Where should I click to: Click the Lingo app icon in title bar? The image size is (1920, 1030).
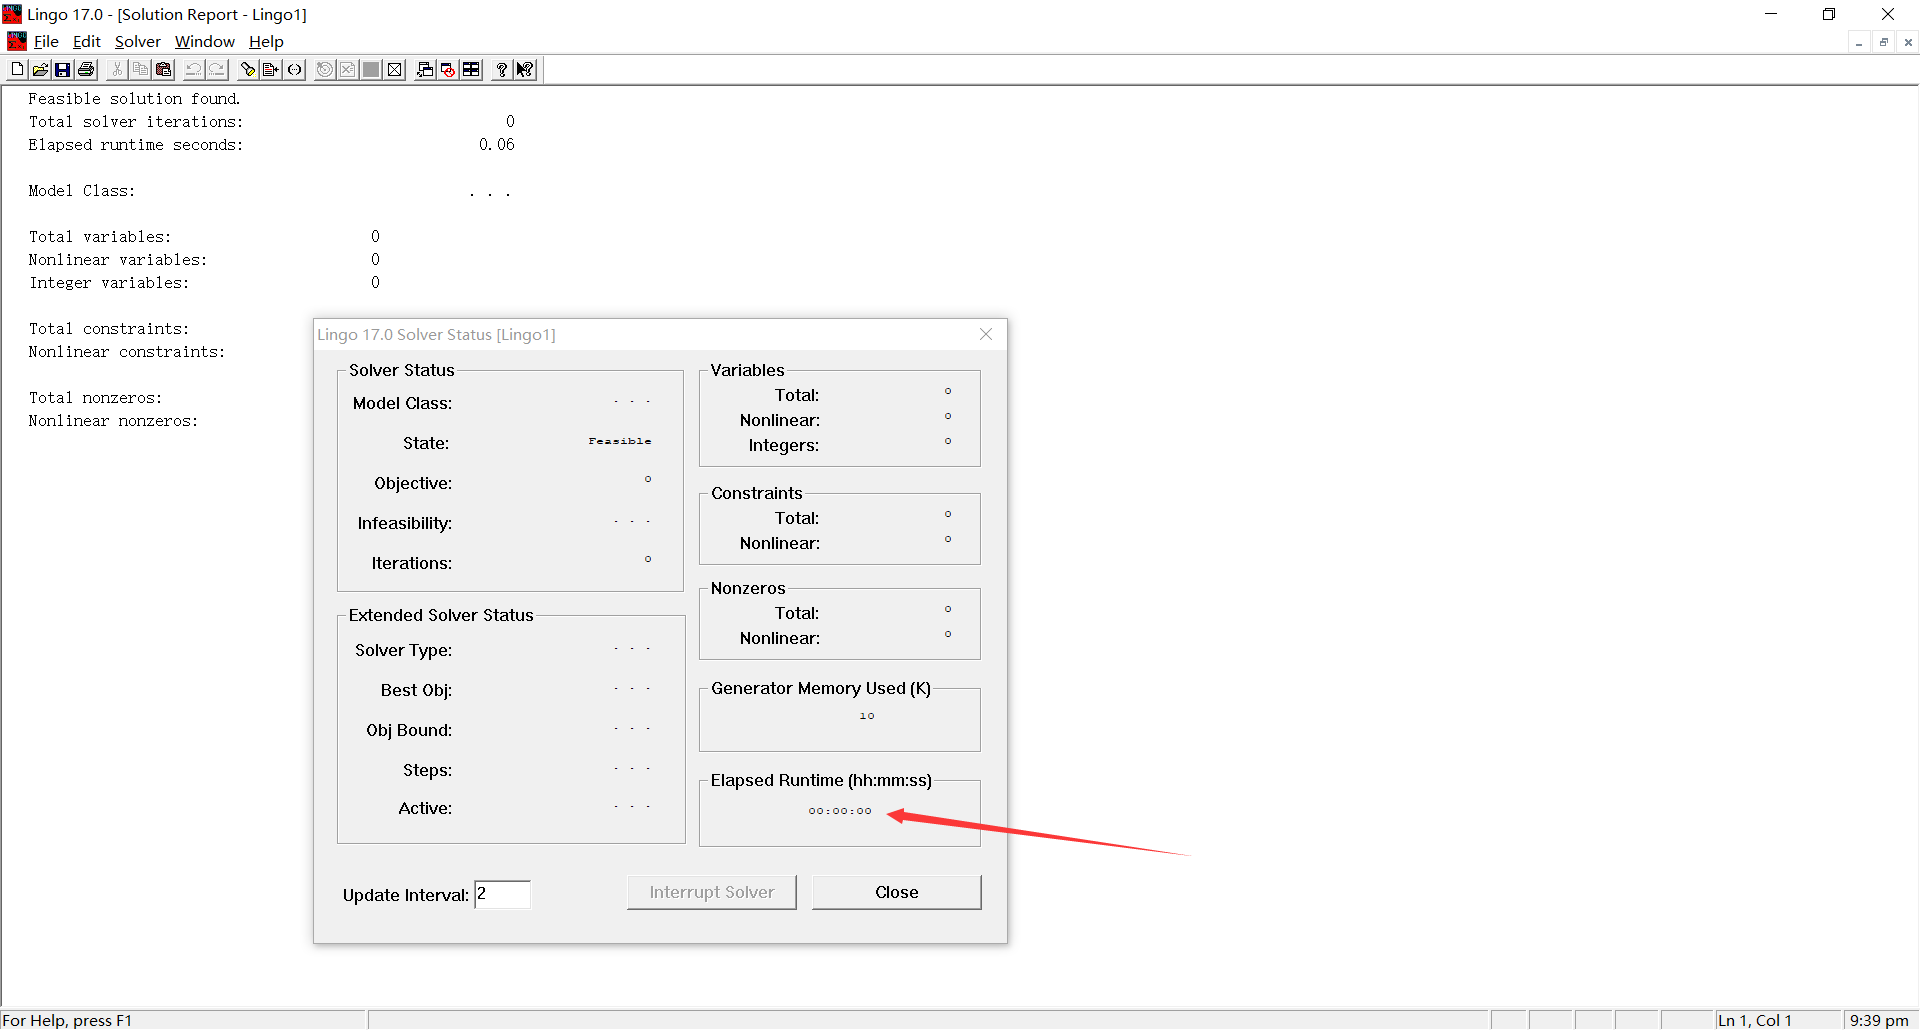pos(12,14)
